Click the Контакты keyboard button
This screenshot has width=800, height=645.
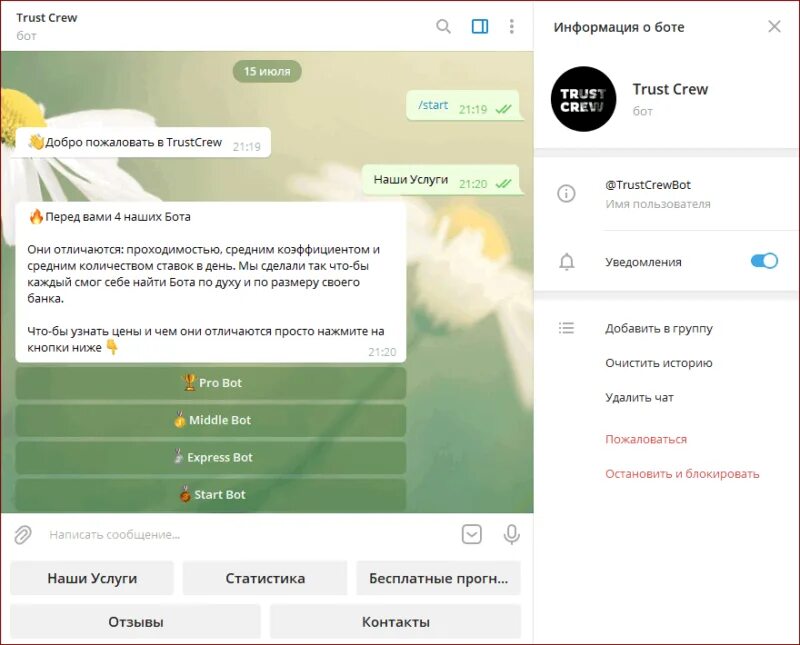coord(395,622)
